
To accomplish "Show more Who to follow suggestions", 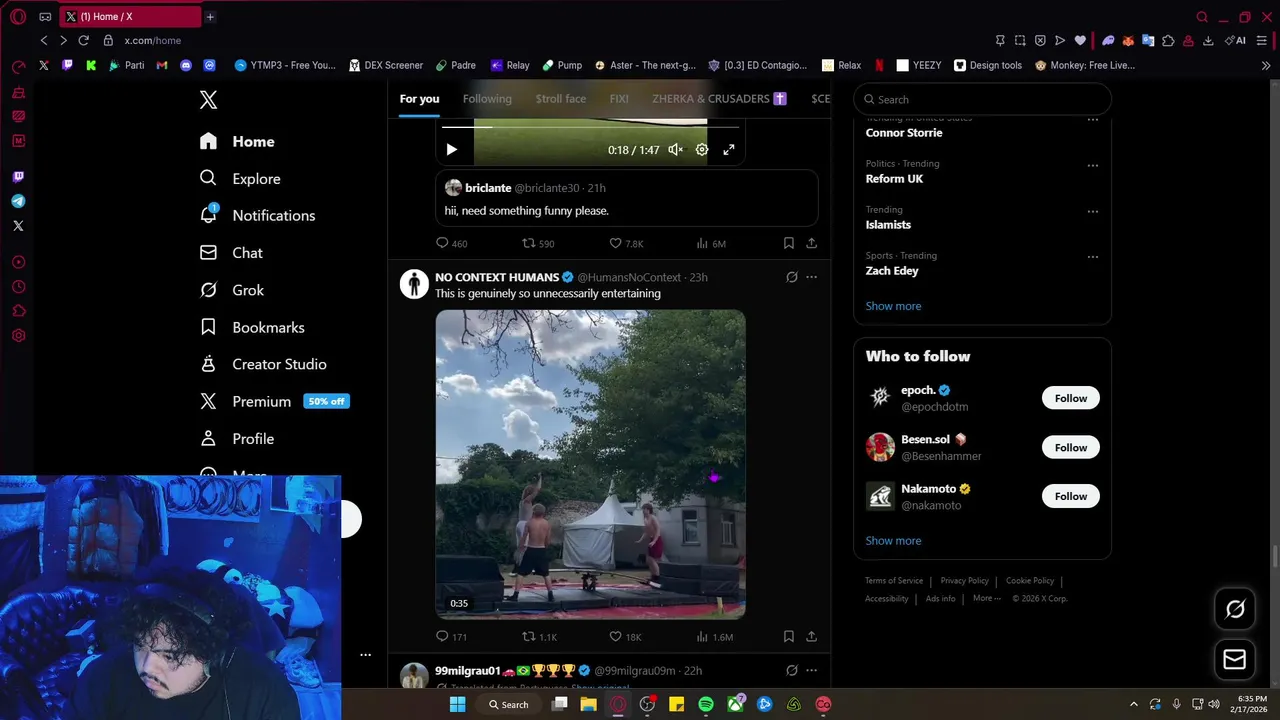I will pyautogui.click(x=893, y=541).
